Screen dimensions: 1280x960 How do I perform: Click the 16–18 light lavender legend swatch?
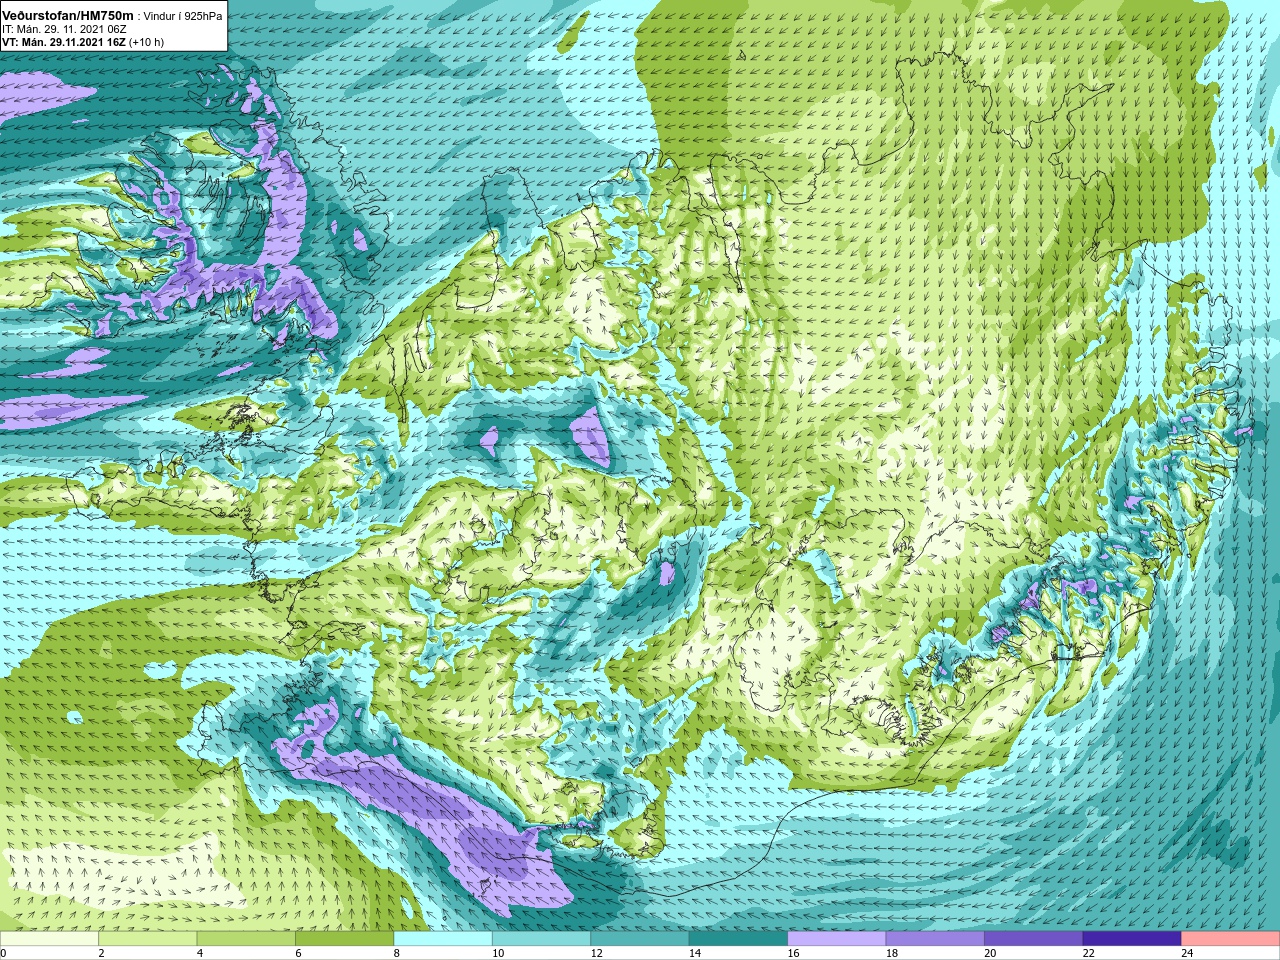pyautogui.click(x=837, y=939)
